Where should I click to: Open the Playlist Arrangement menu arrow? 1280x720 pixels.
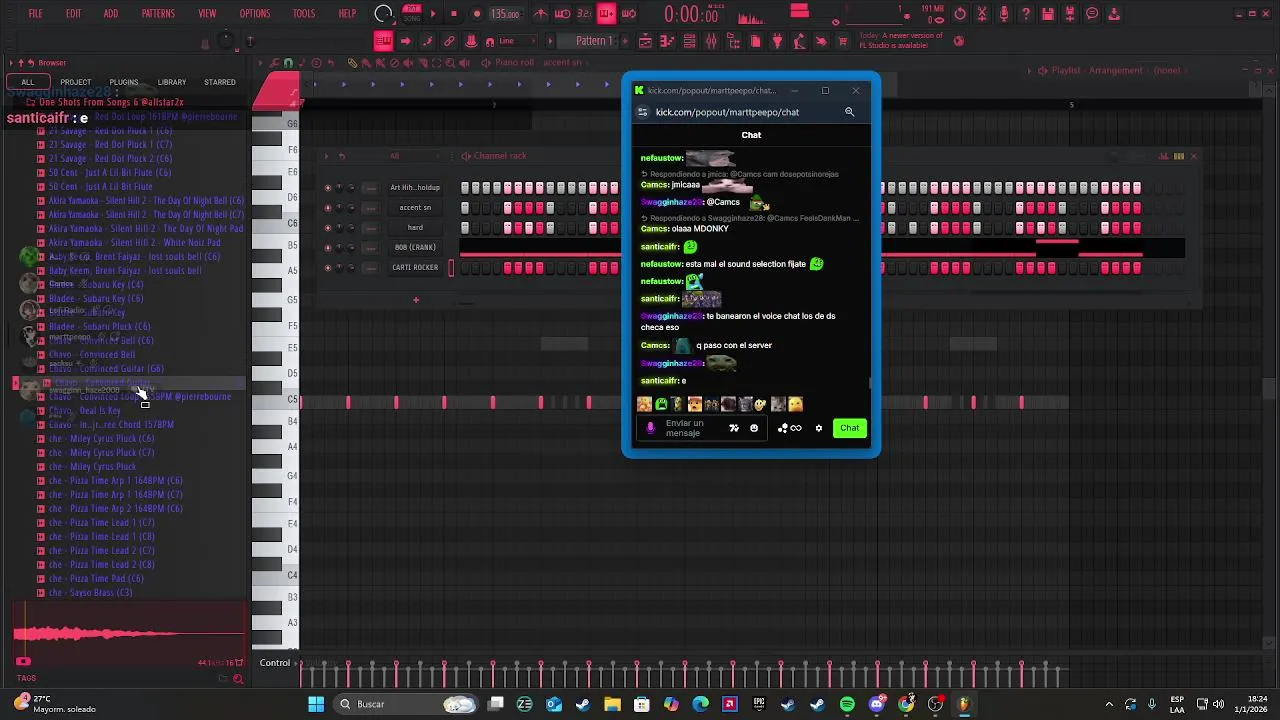point(1029,71)
